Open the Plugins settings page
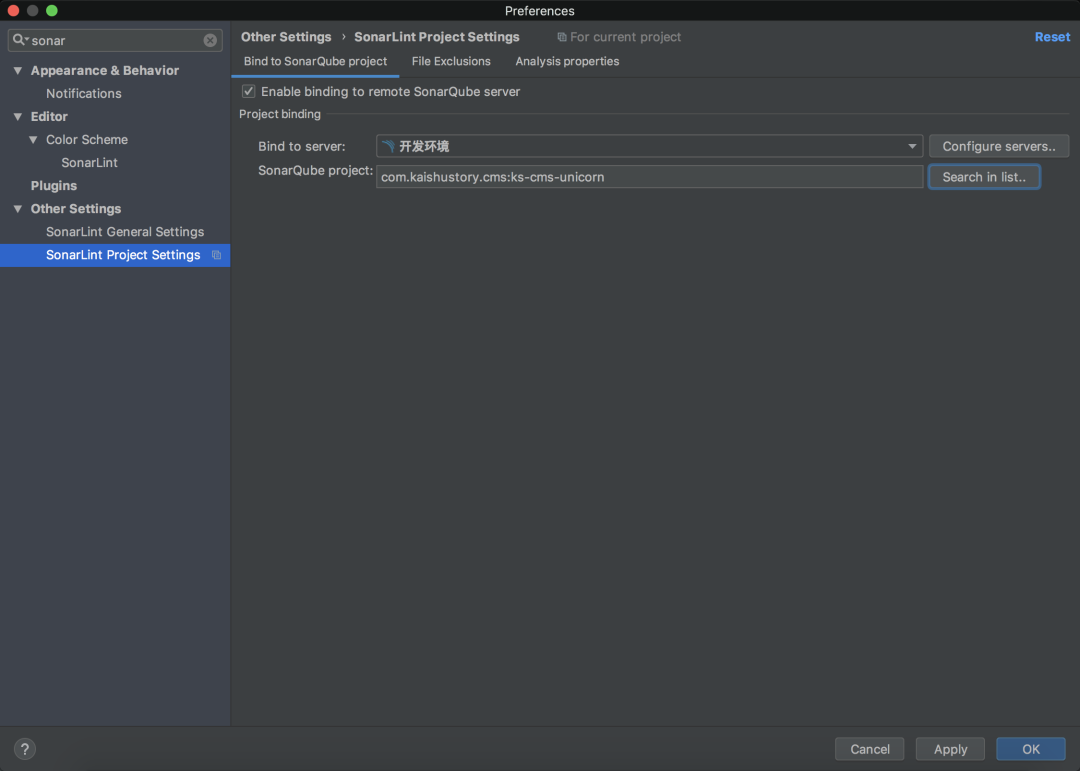 pyautogui.click(x=54, y=186)
